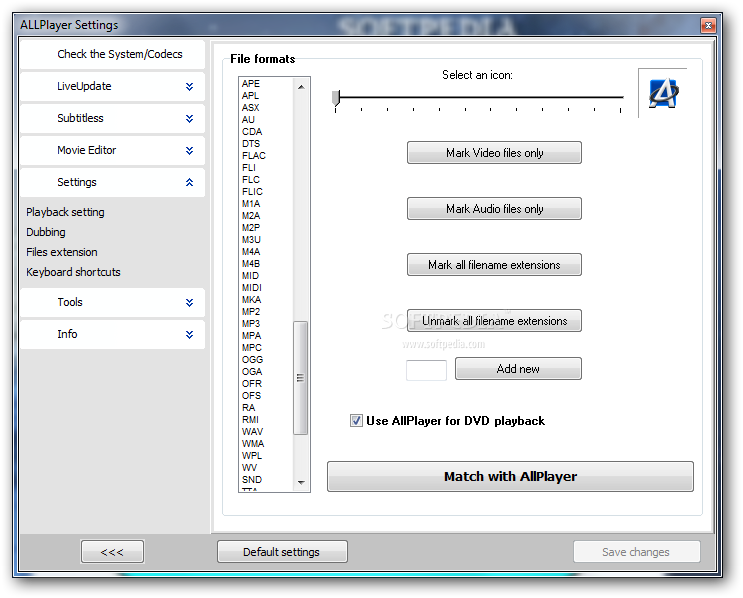Select OGG in the file formats list
The image size is (743, 598).
[252, 360]
